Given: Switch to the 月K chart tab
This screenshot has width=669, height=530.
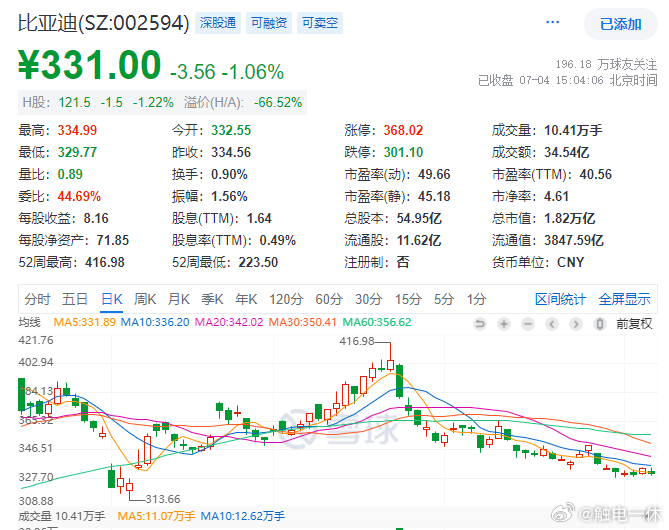Looking at the screenshot, I should click(179, 299).
